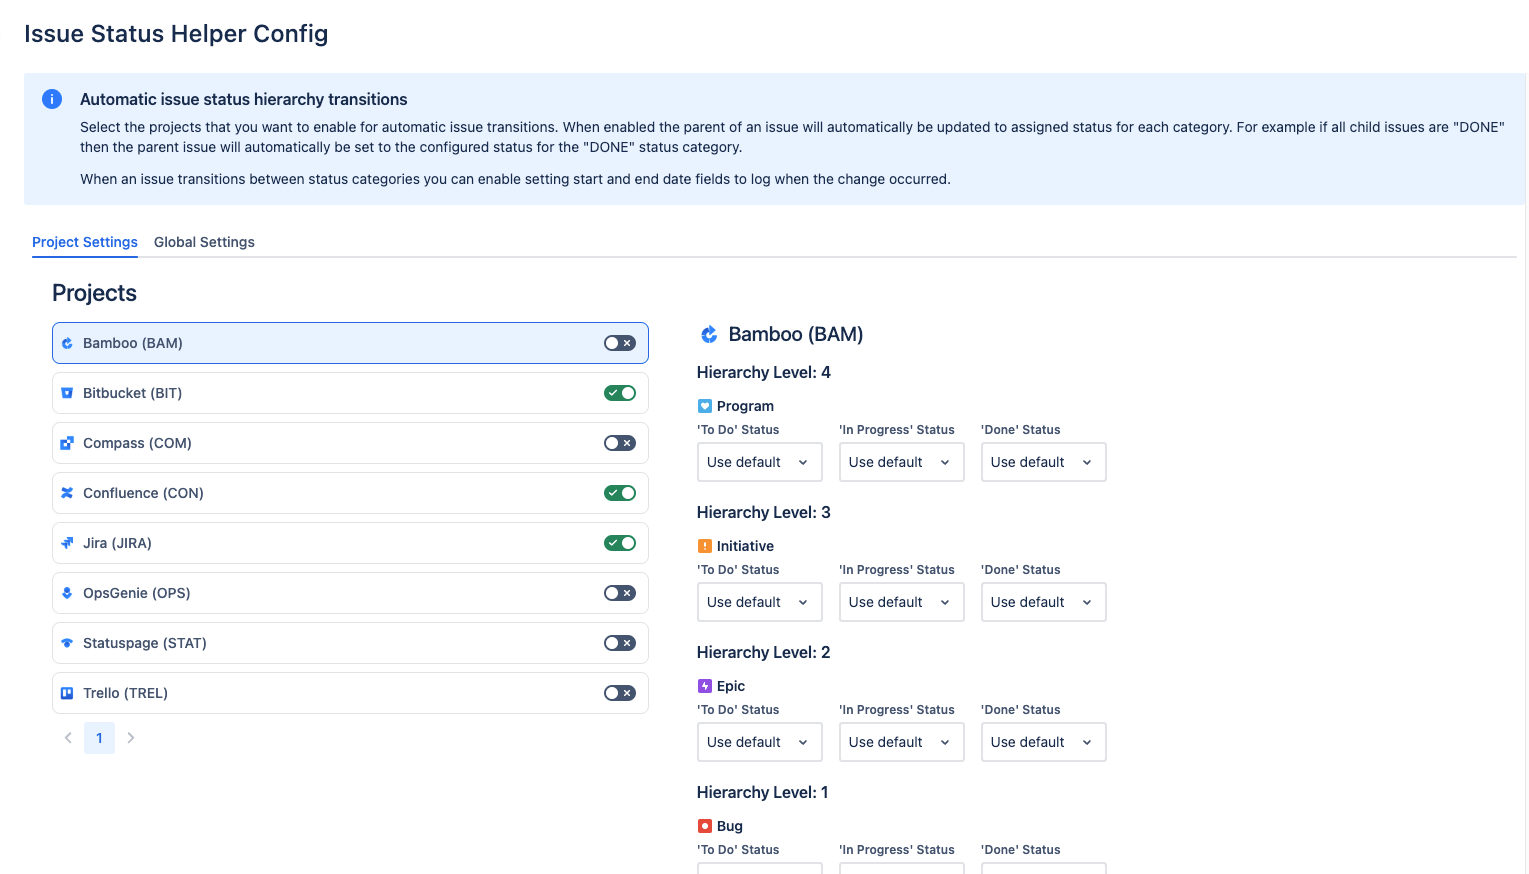Click the Trello project icon

[67, 693]
